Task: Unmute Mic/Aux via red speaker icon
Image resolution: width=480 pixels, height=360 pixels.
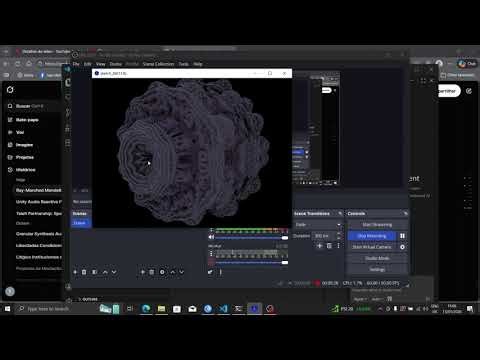Action: point(211,262)
